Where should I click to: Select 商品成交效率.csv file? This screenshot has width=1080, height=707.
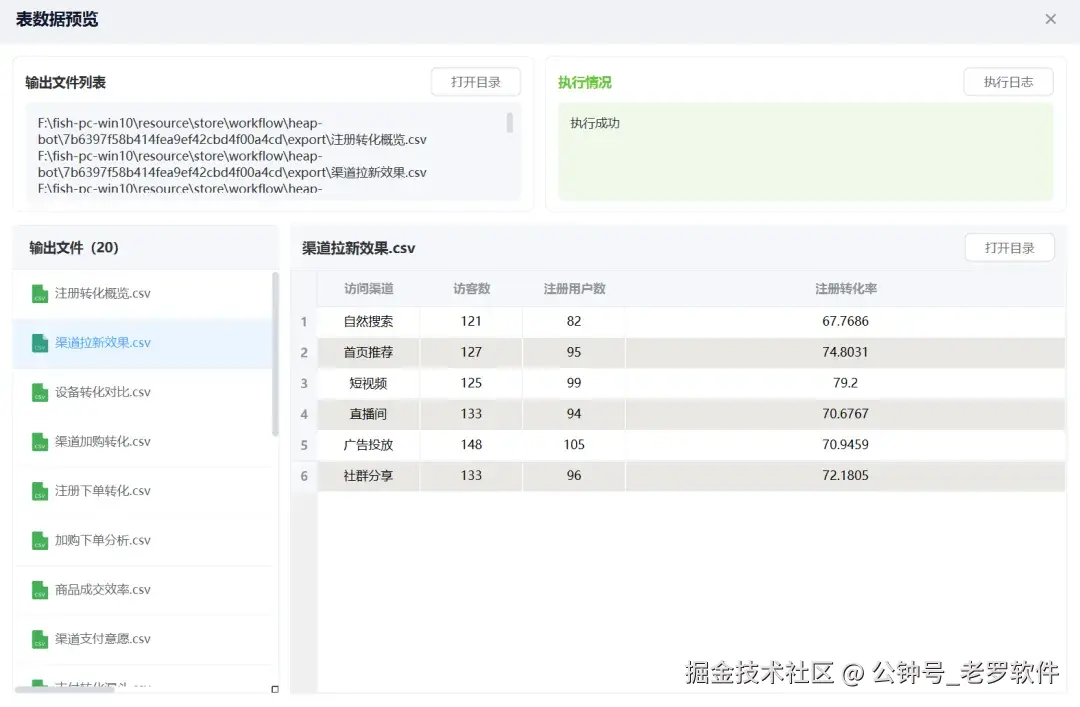point(143,590)
